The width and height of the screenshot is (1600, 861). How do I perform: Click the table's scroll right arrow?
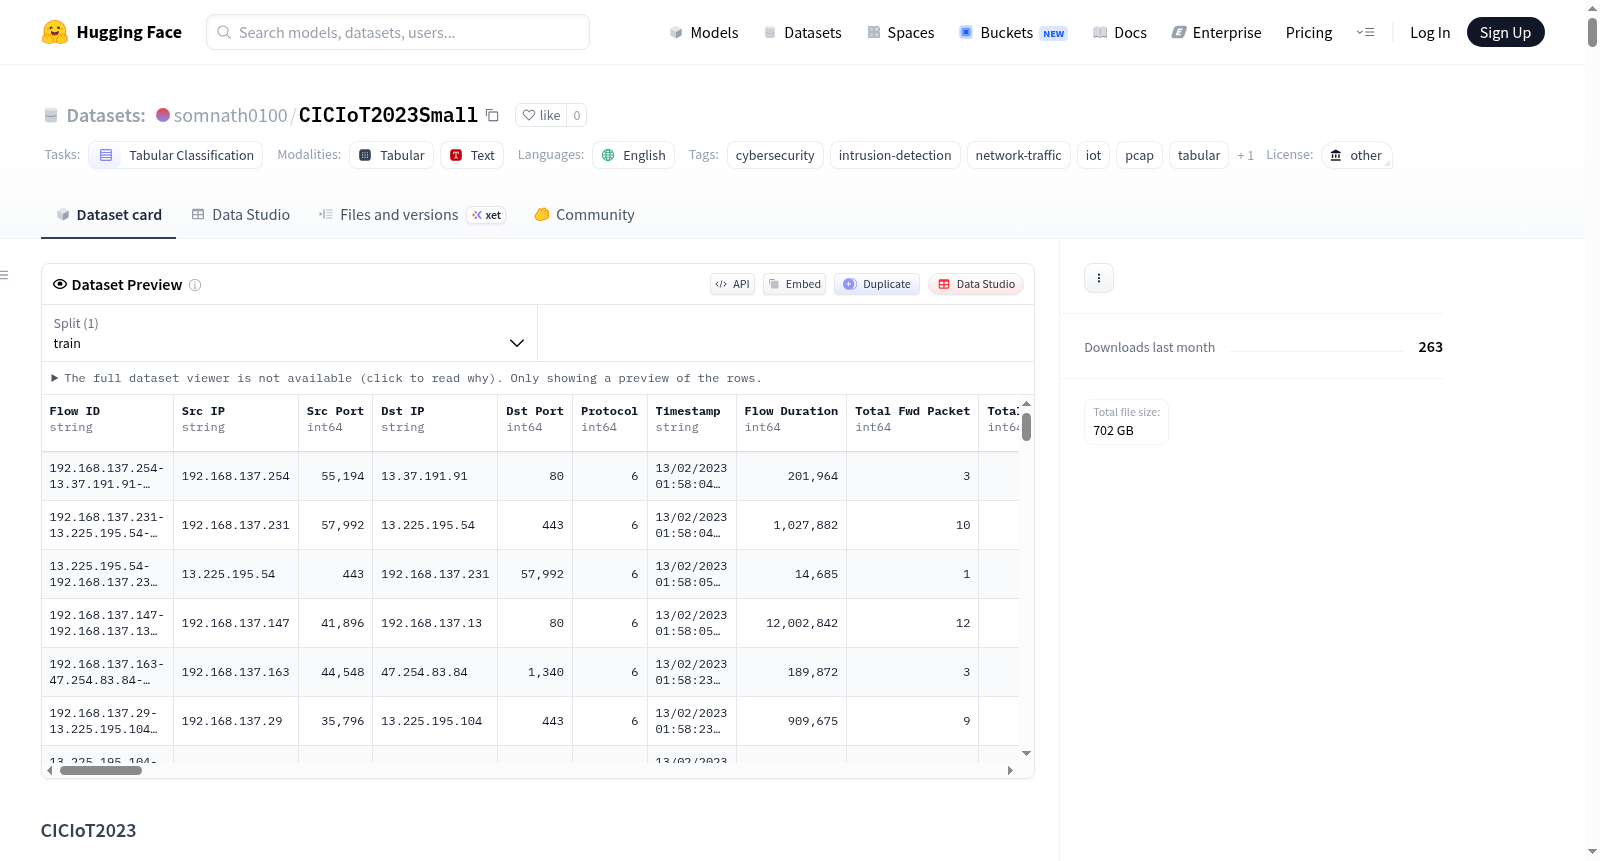pyautogui.click(x=1010, y=770)
